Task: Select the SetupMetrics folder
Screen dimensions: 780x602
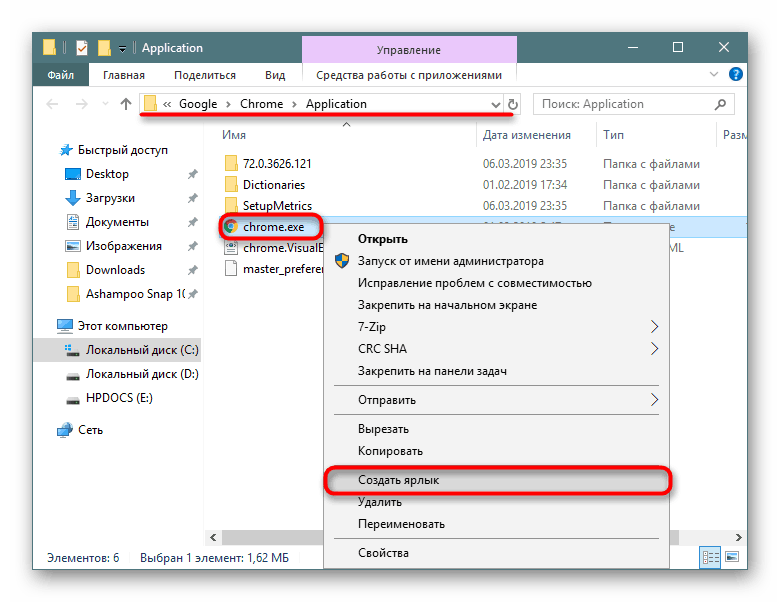Action: pyautogui.click(x=277, y=205)
